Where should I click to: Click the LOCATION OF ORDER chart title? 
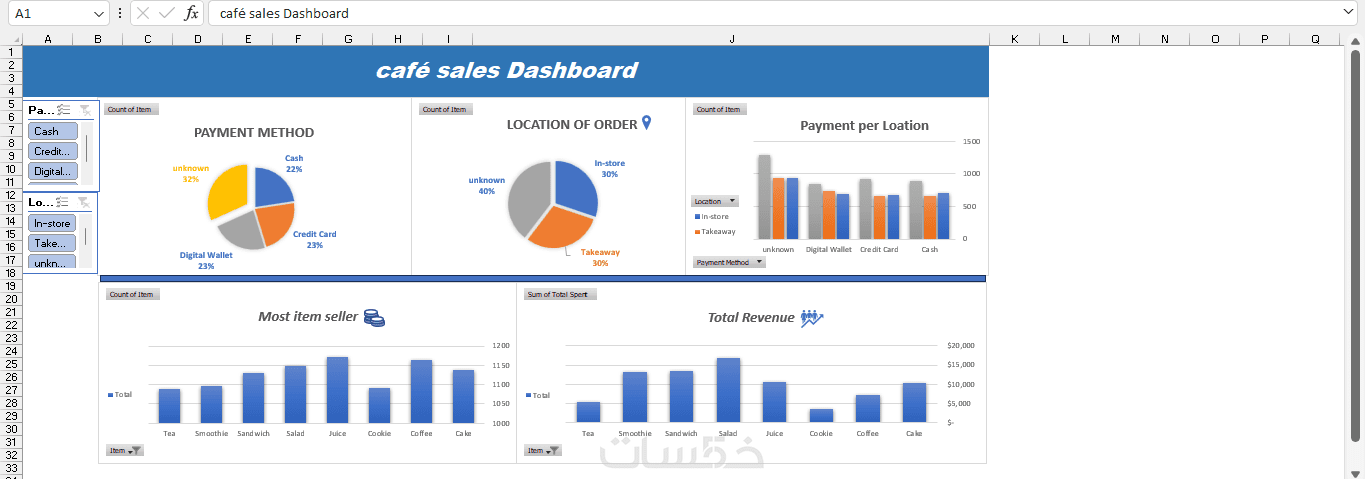click(x=571, y=125)
